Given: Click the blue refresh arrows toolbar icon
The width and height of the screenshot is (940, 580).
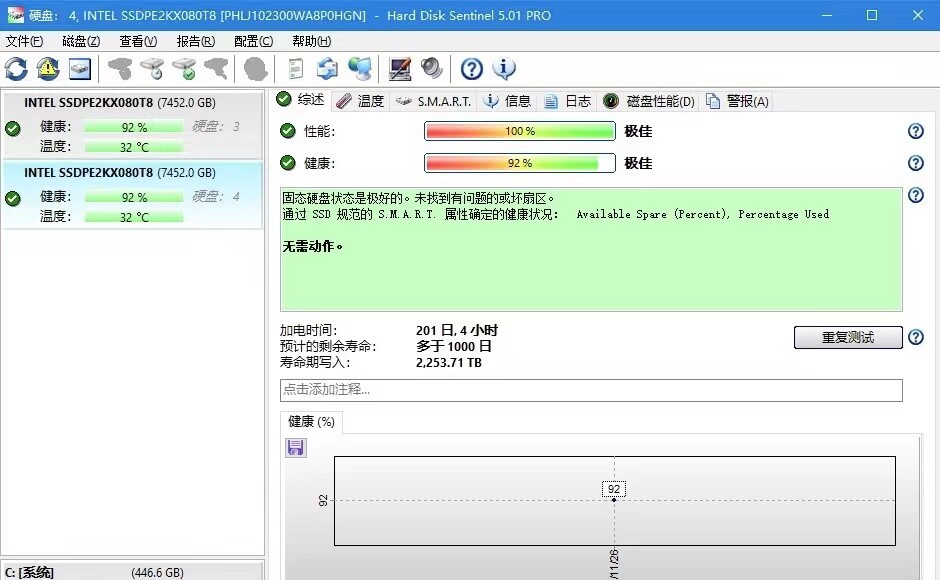Looking at the screenshot, I should (16, 69).
